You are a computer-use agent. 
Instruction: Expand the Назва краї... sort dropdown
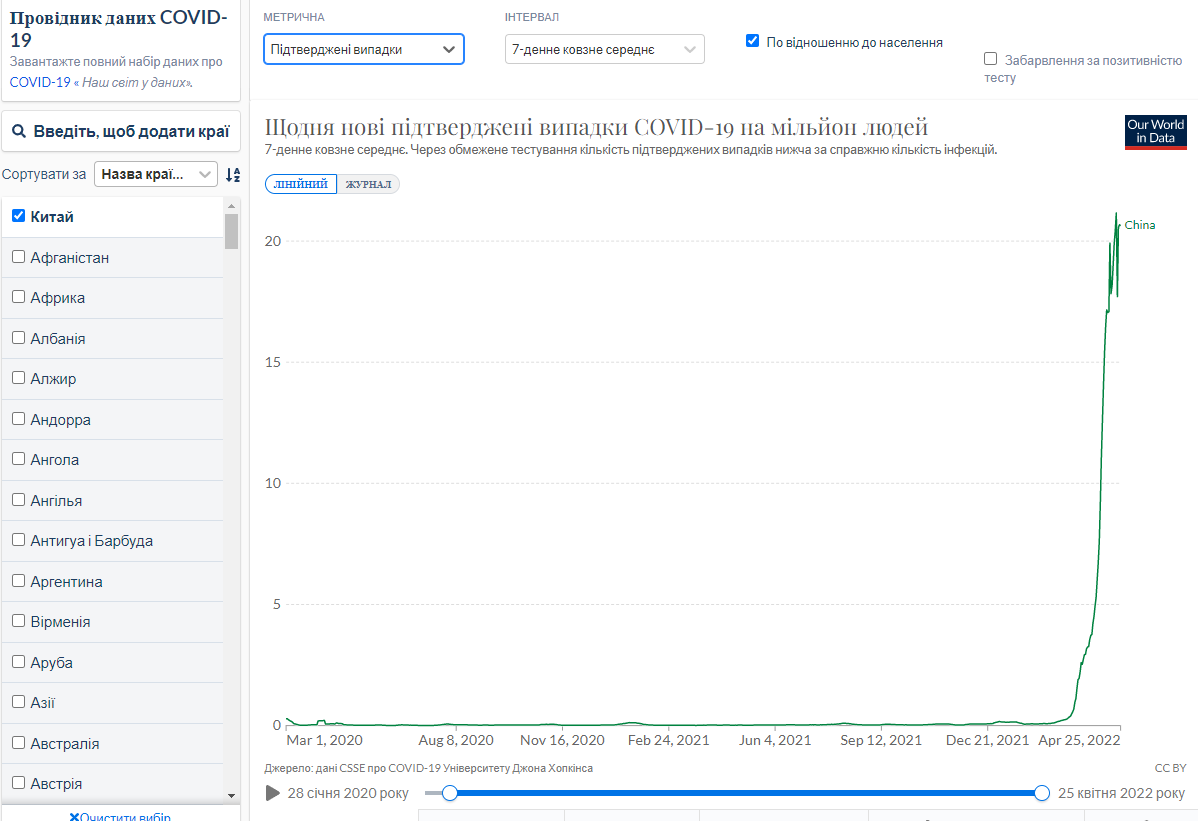tap(156, 174)
